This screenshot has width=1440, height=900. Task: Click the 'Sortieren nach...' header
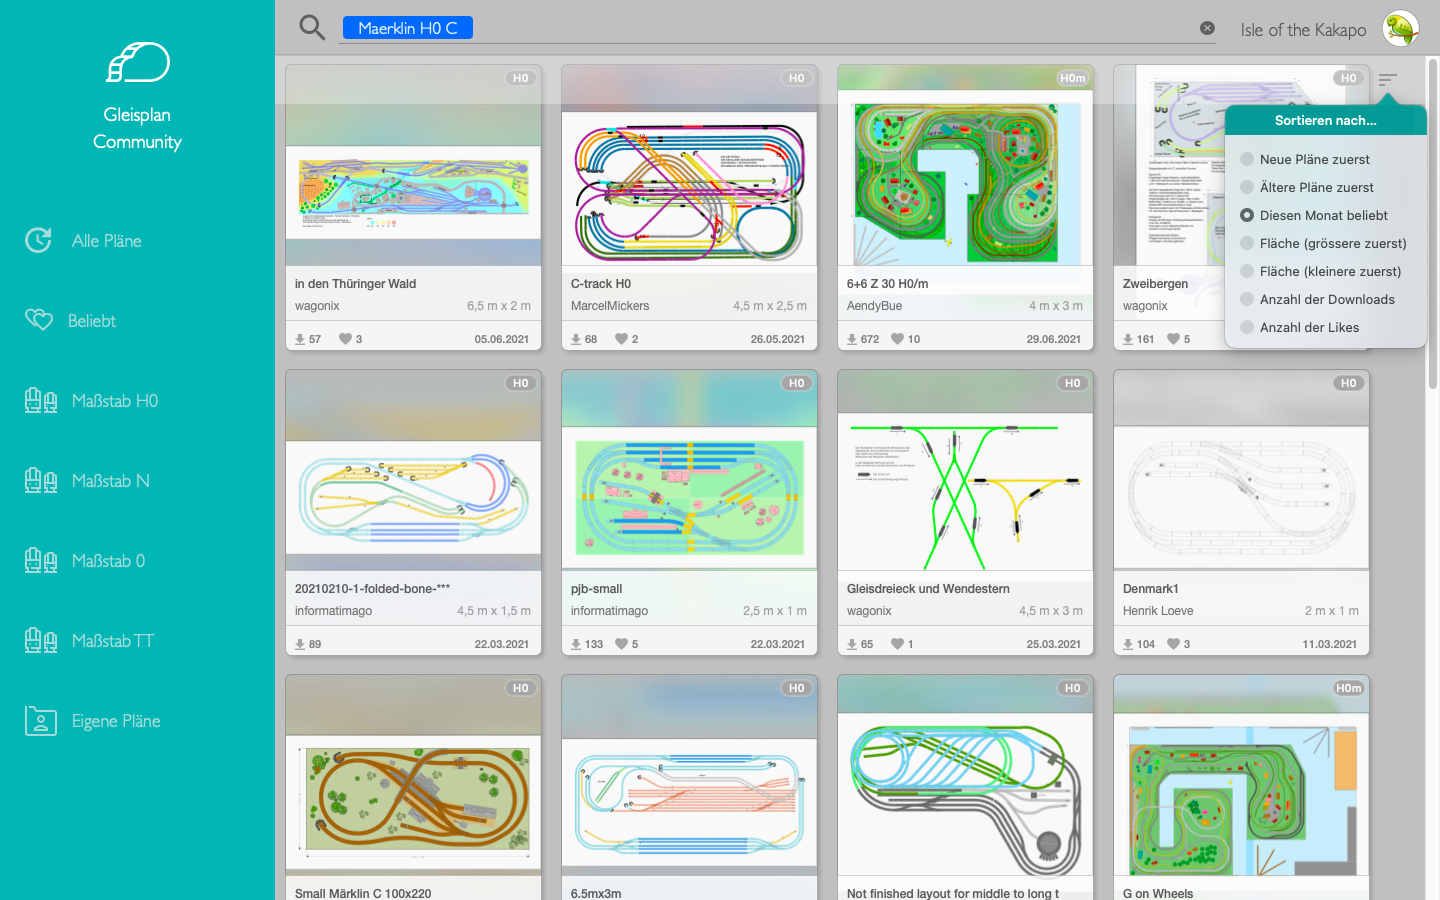1326,120
